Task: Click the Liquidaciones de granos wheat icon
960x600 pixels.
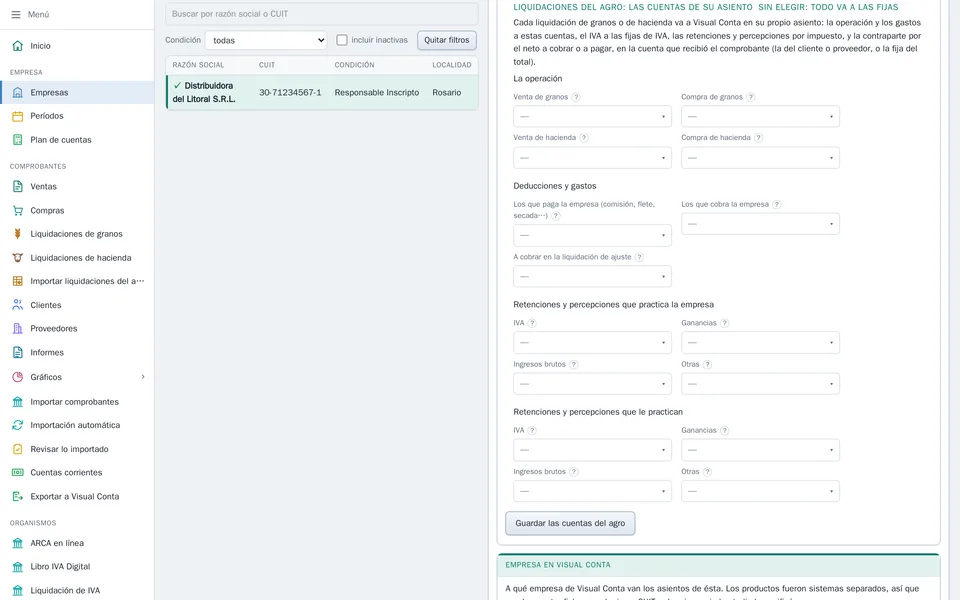Action: [18, 234]
